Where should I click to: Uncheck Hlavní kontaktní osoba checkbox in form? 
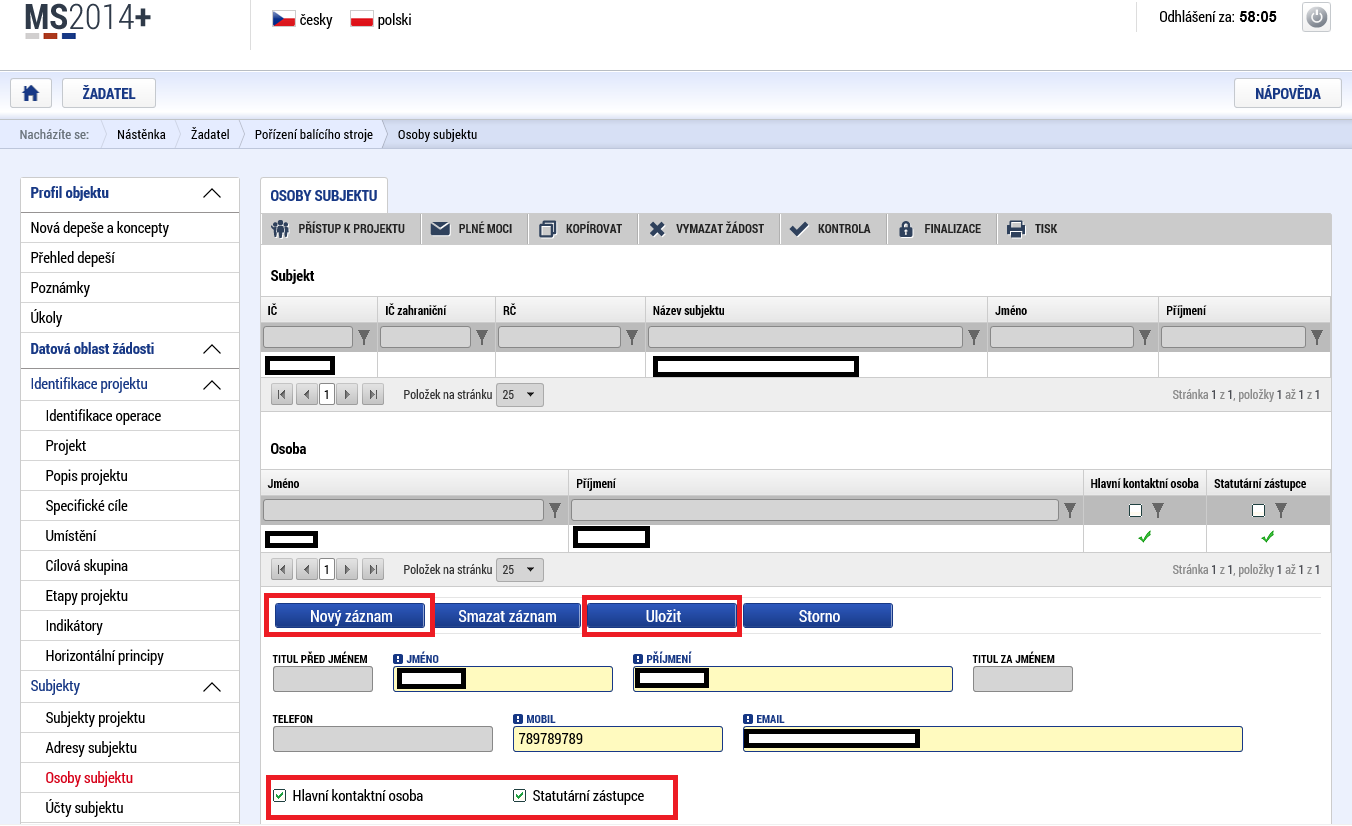click(x=280, y=796)
